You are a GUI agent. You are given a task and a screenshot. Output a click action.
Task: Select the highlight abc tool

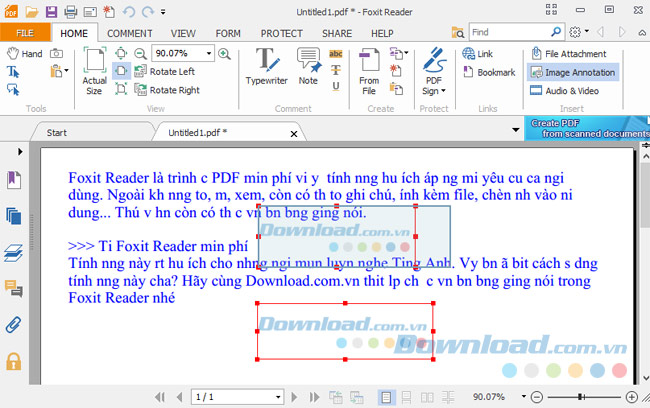coord(335,53)
